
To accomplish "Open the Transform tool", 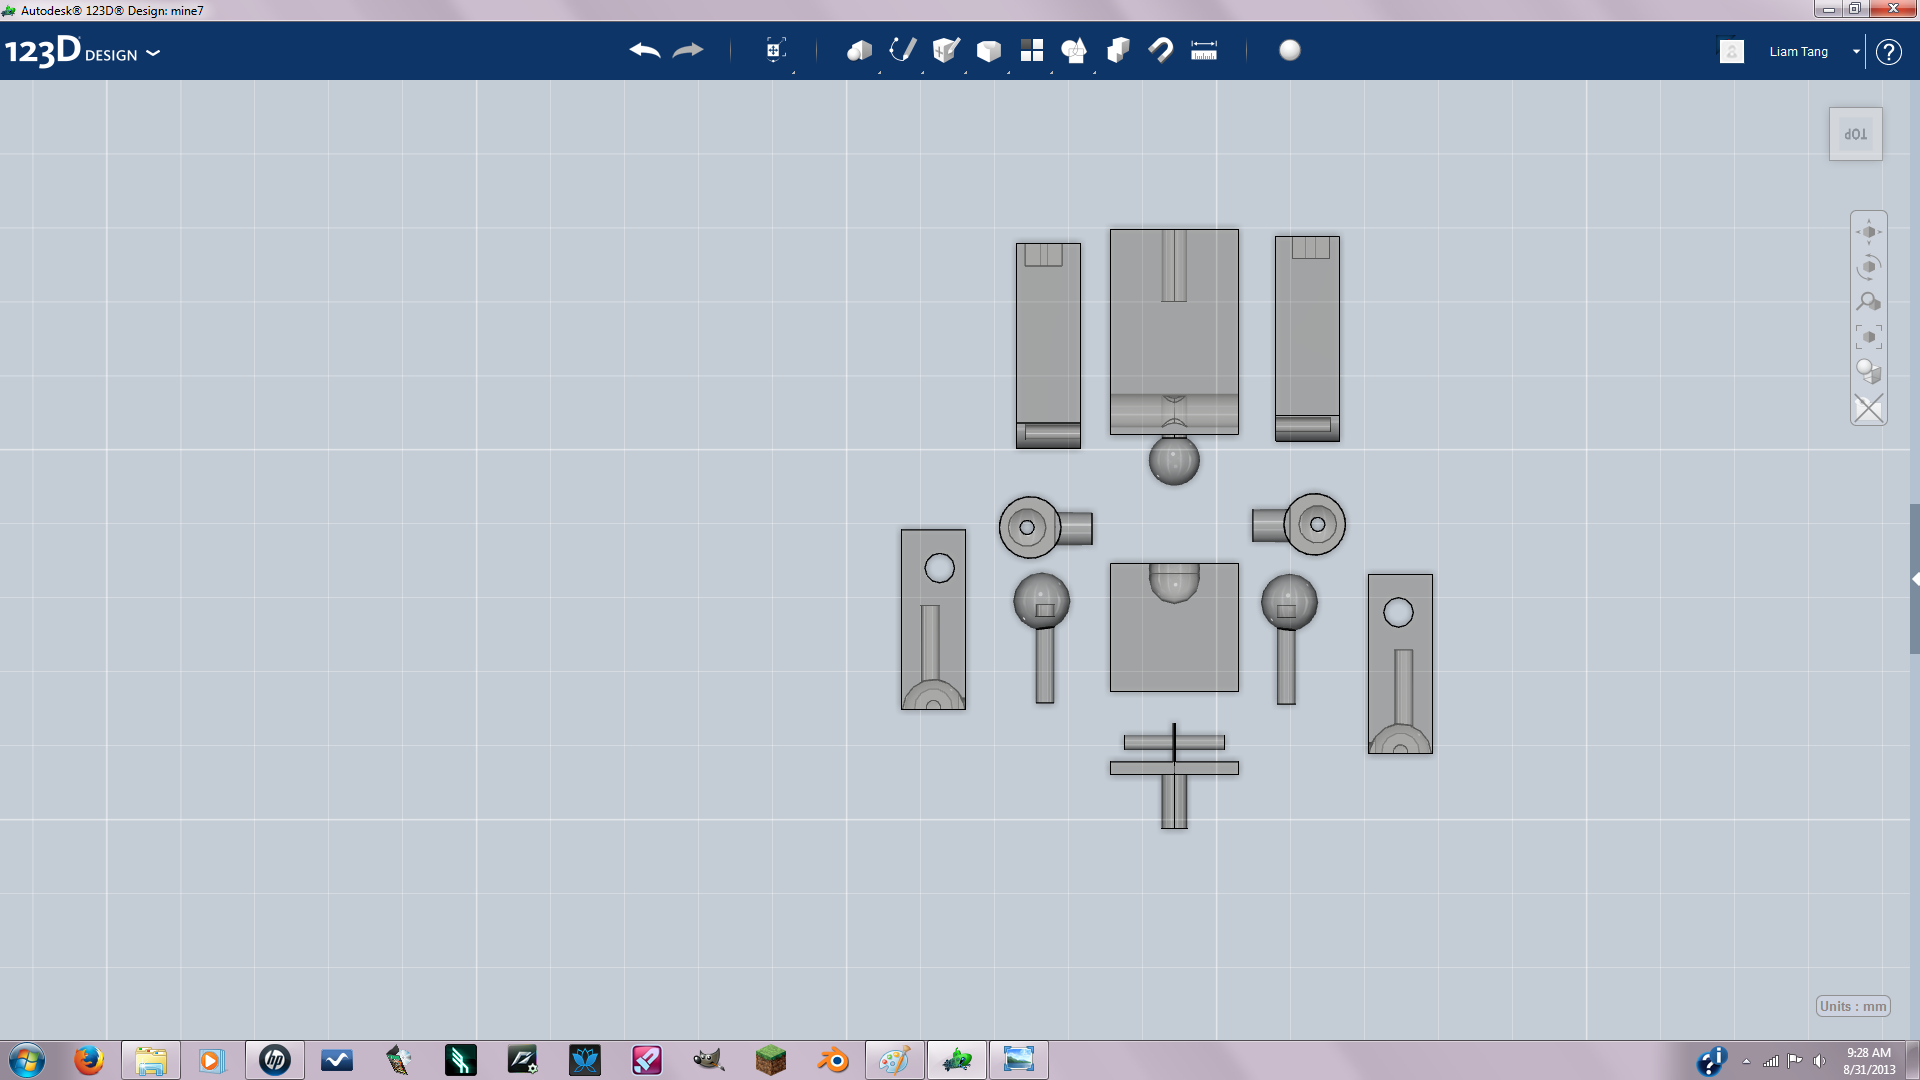I will point(775,50).
